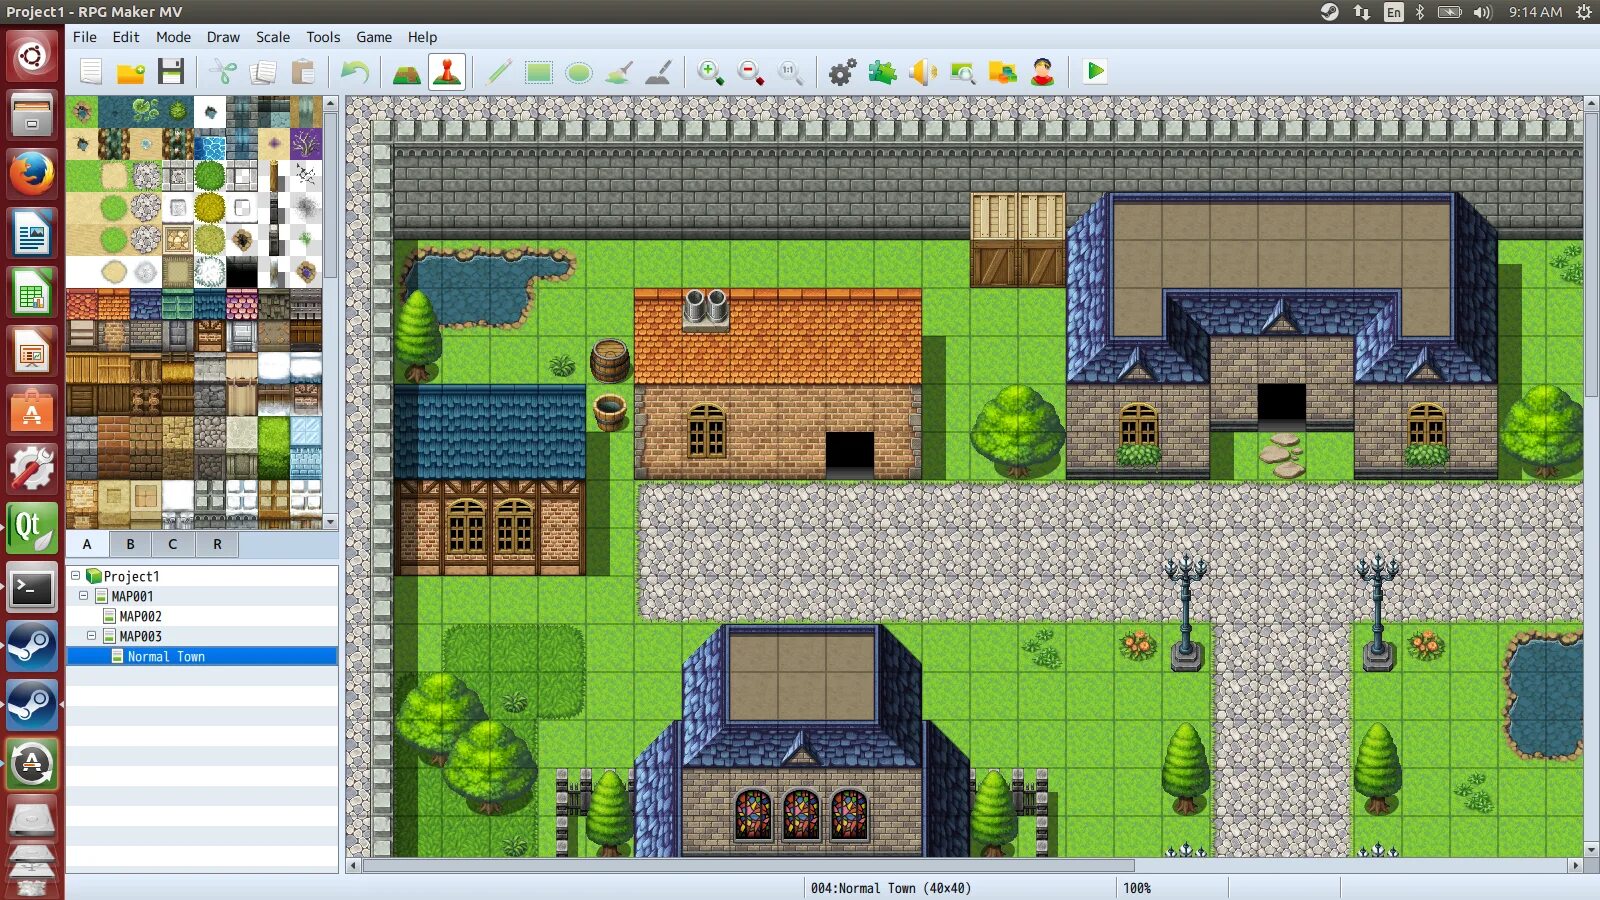1600x900 pixels.
Task: Open the File menu
Action: pyautogui.click(x=85, y=37)
